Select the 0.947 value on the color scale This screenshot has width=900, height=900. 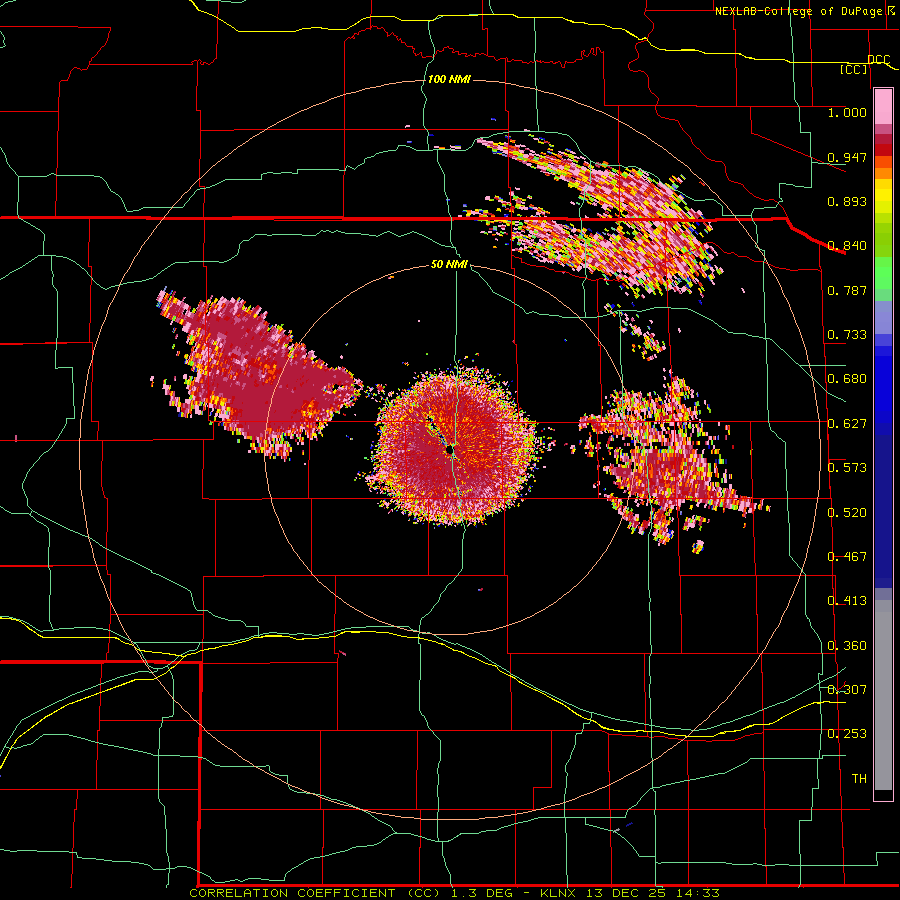(x=847, y=157)
